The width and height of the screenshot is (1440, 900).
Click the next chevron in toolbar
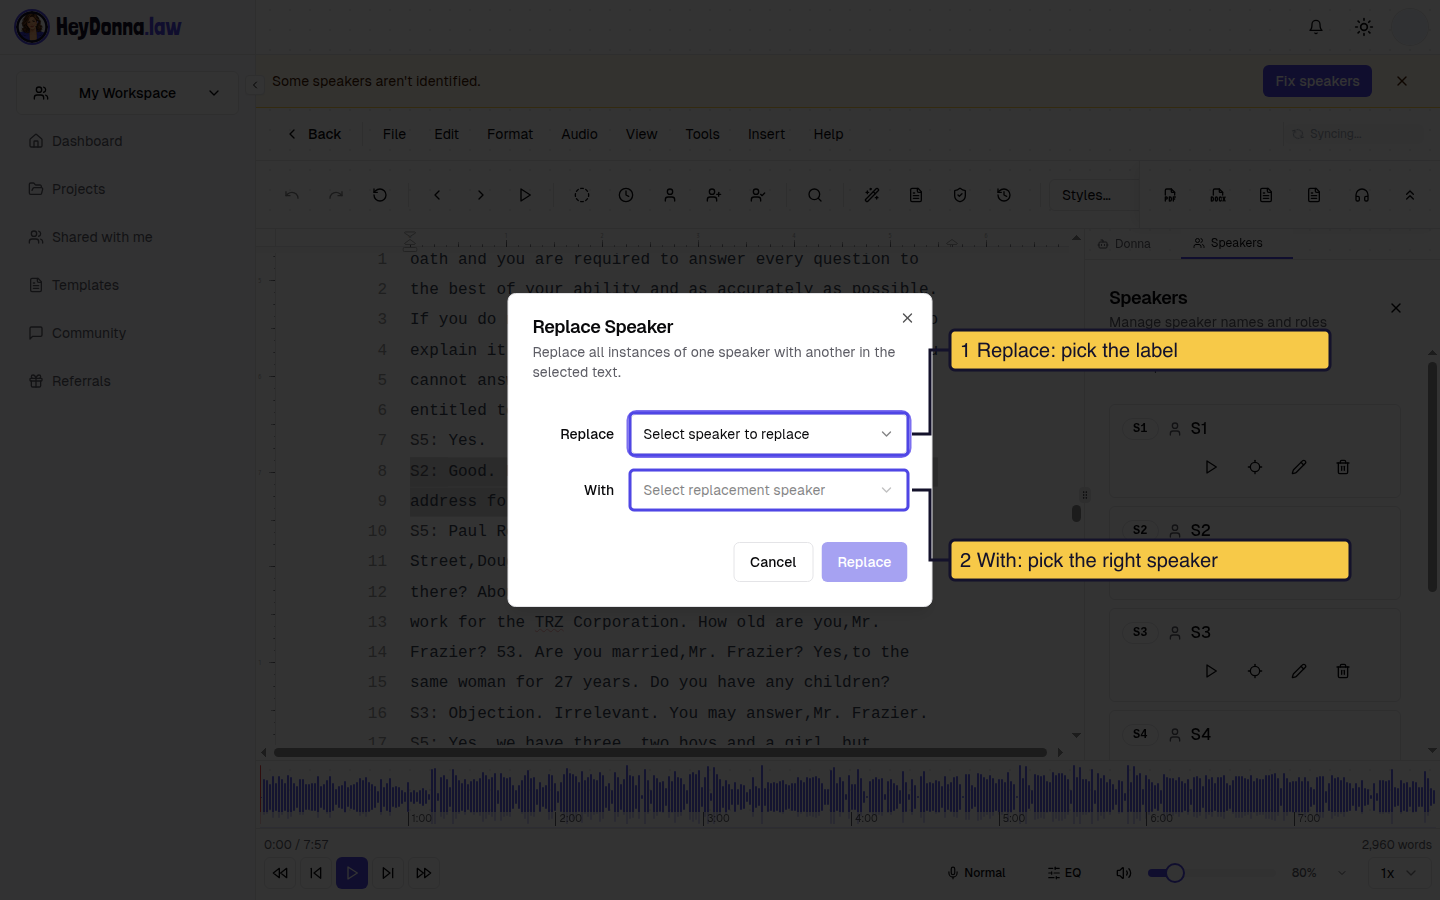[481, 195]
